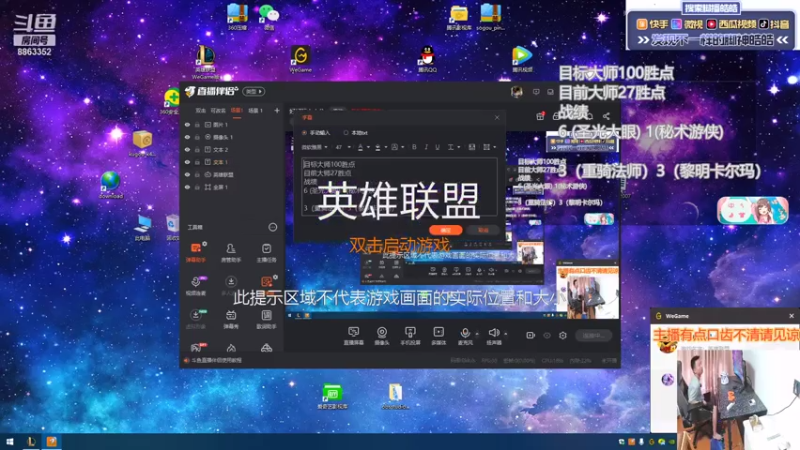Toggle preview eye icon in bottom bar
Viewport: 800px width, 450px height.
coord(547,335)
